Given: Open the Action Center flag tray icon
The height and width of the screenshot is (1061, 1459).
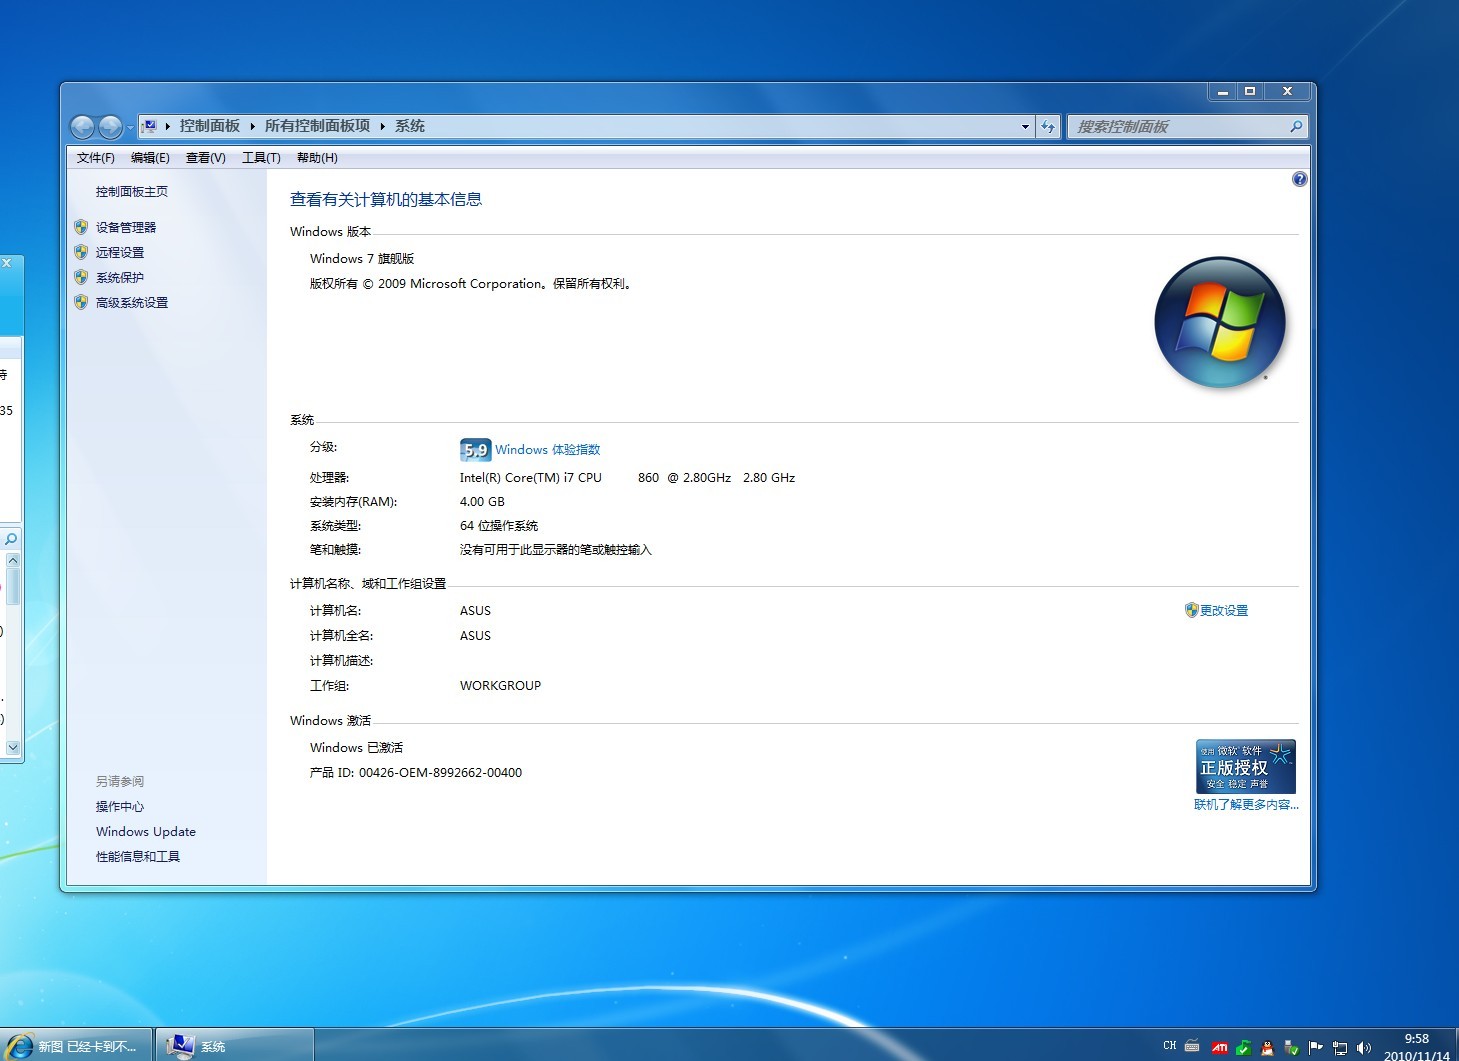Looking at the screenshot, I should (x=1315, y=1048).
